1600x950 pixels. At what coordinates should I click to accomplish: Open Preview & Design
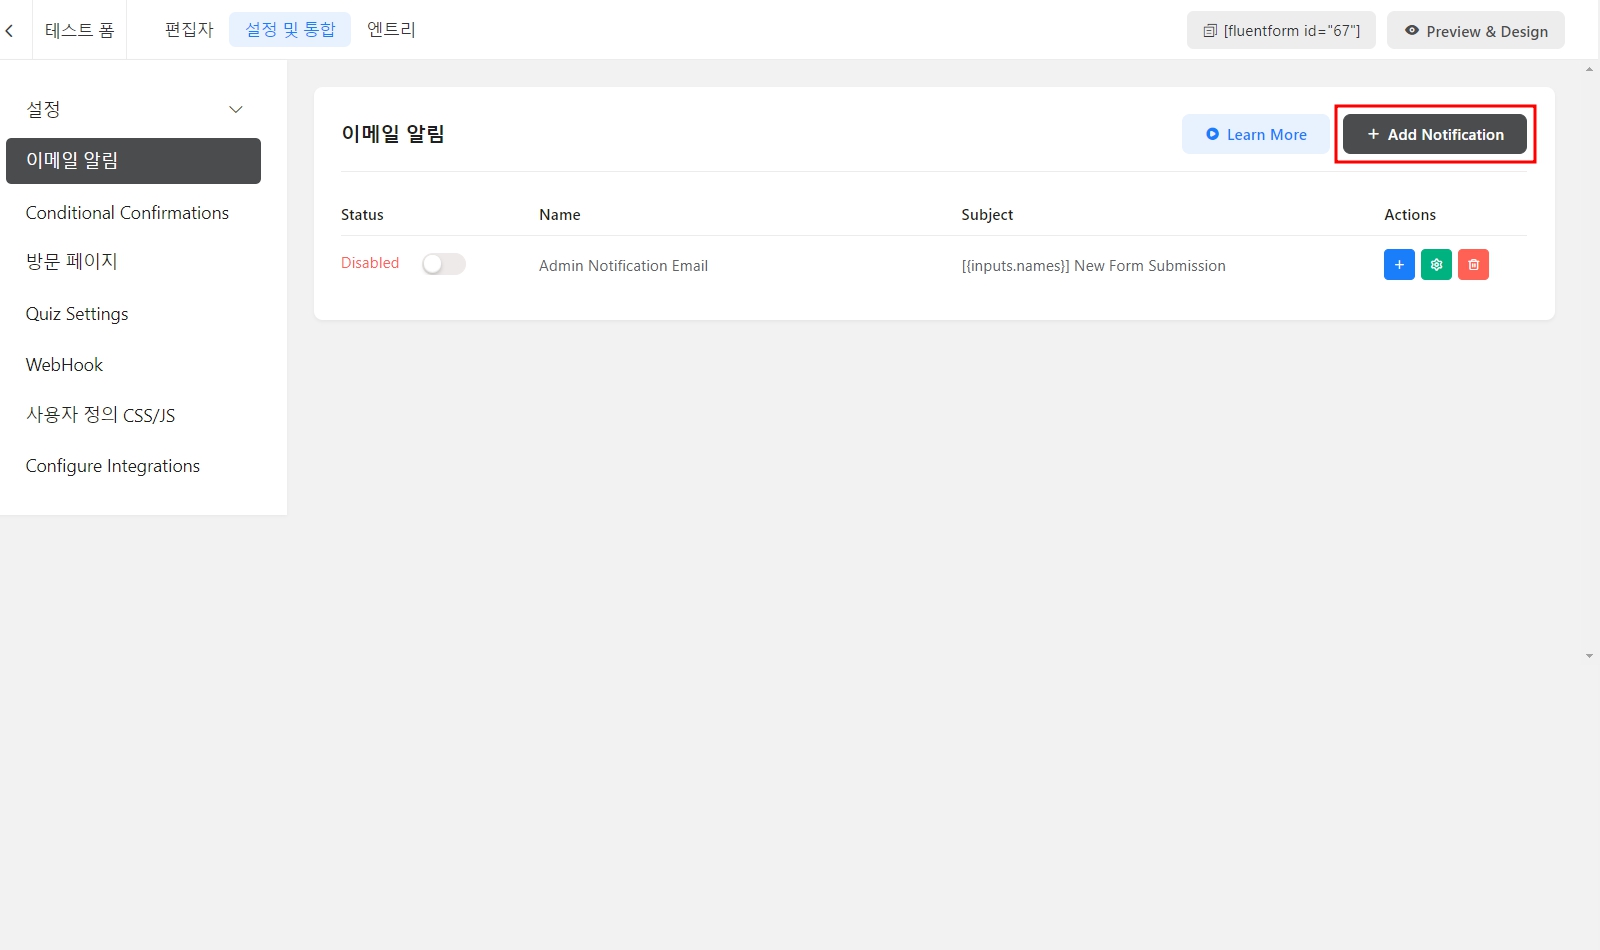[x=1476, y=30]
